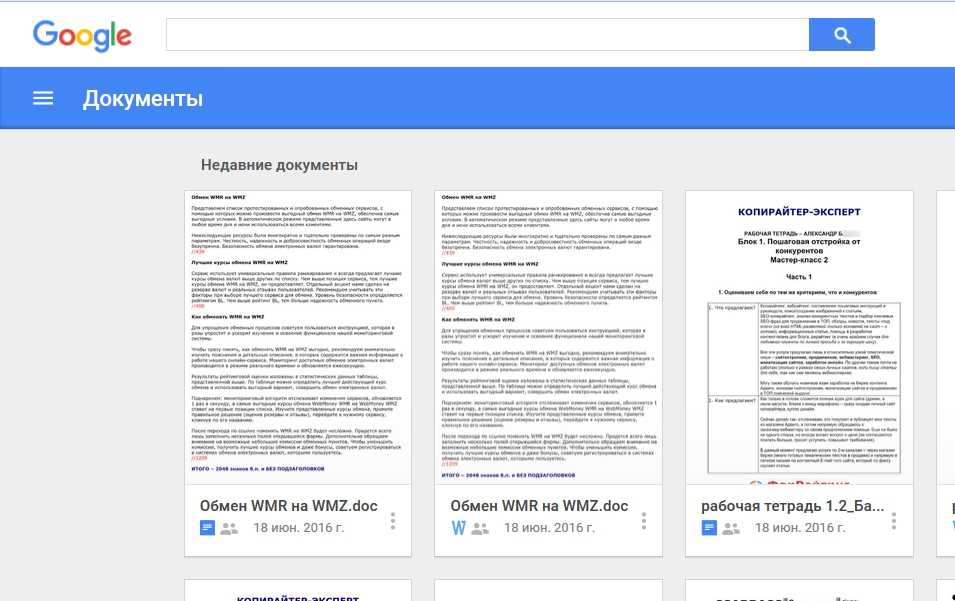Open first Обмен WMR на WMZ.doc title
The height and width of the screenshot is (601, 955).
[x=288, y=505]
